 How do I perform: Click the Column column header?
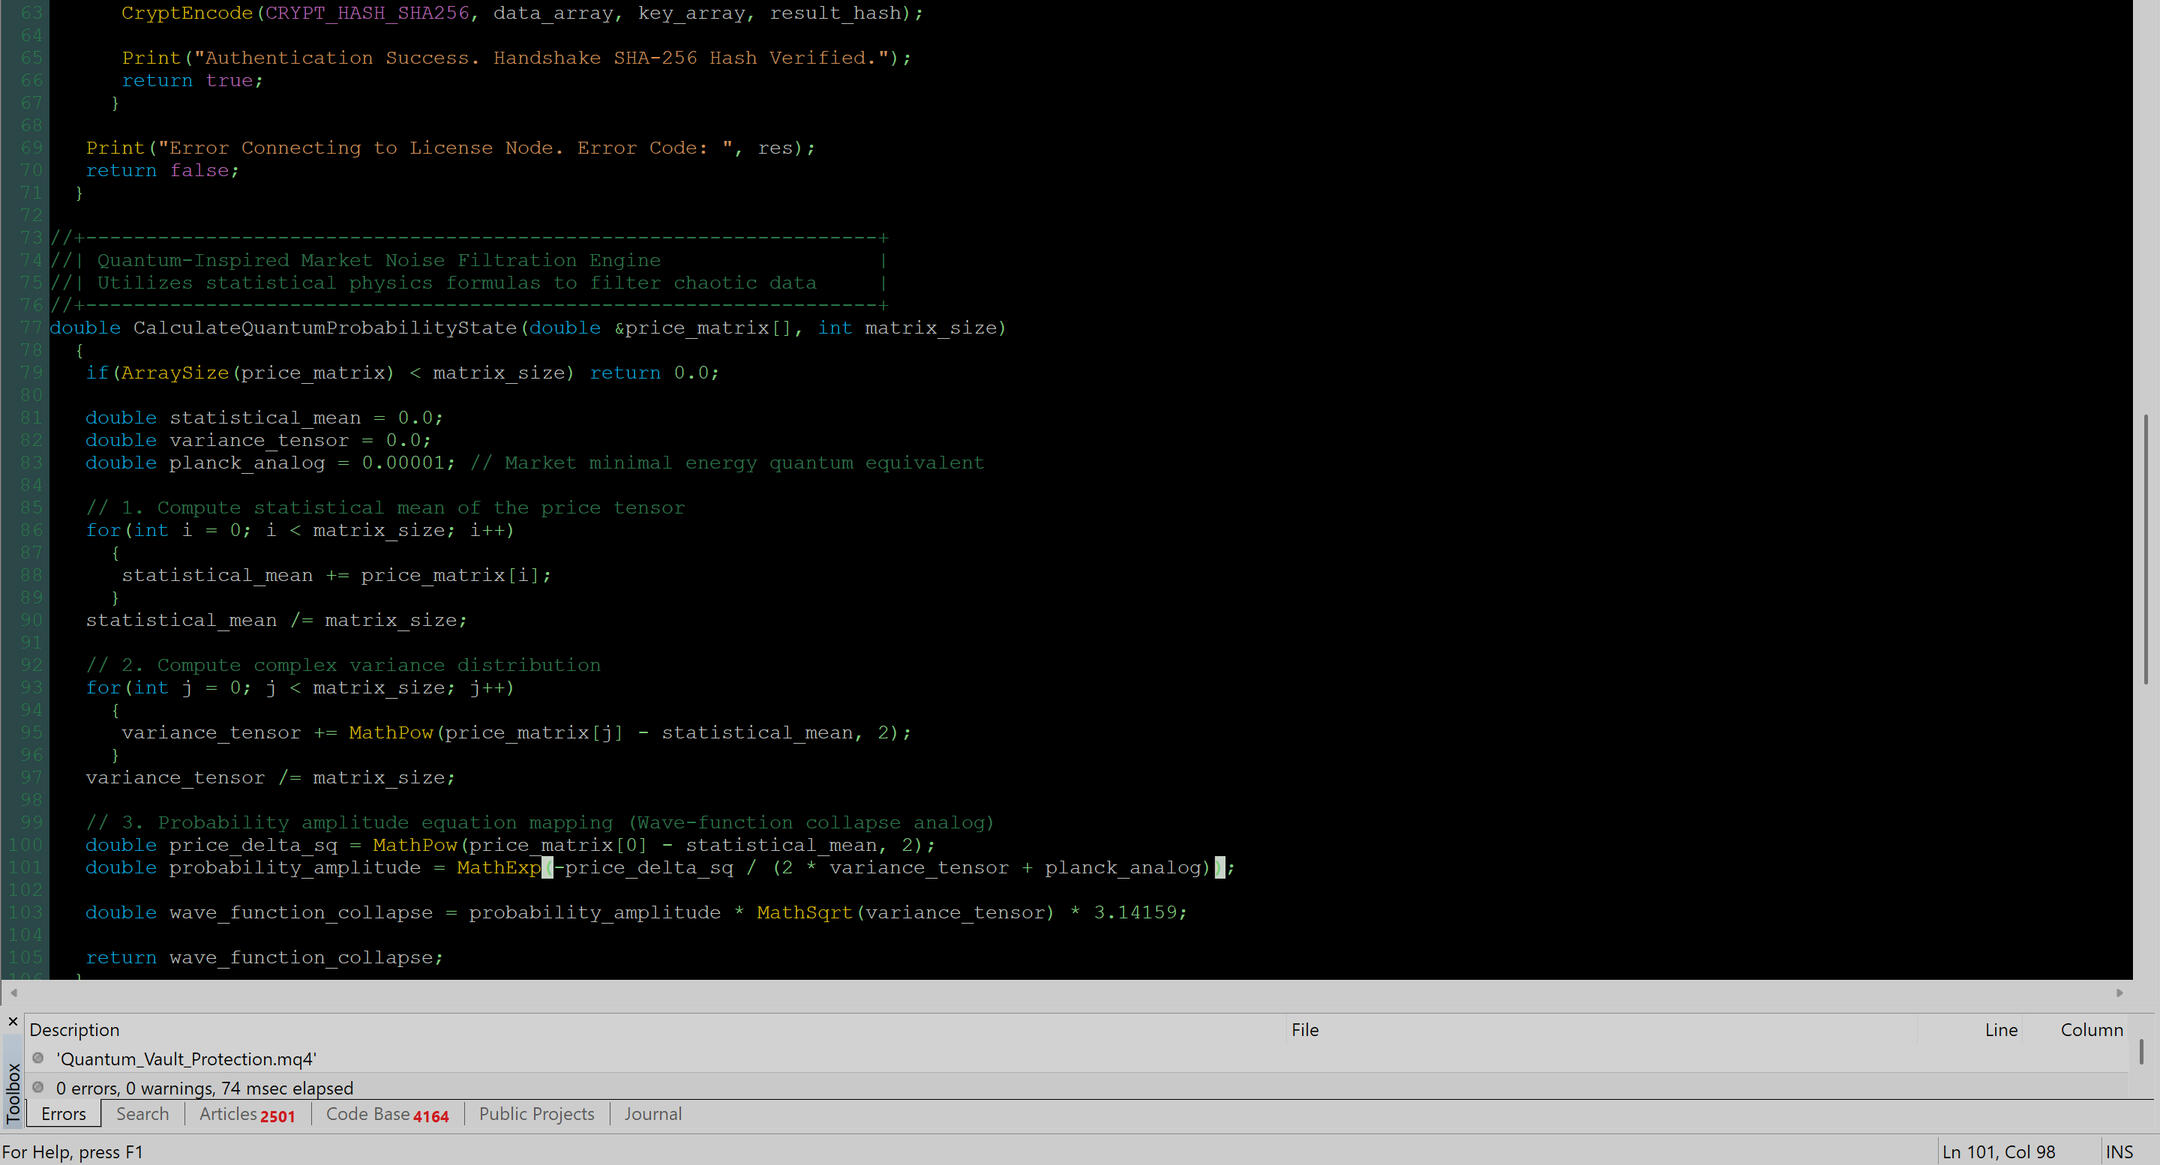click(2091, 1030)
